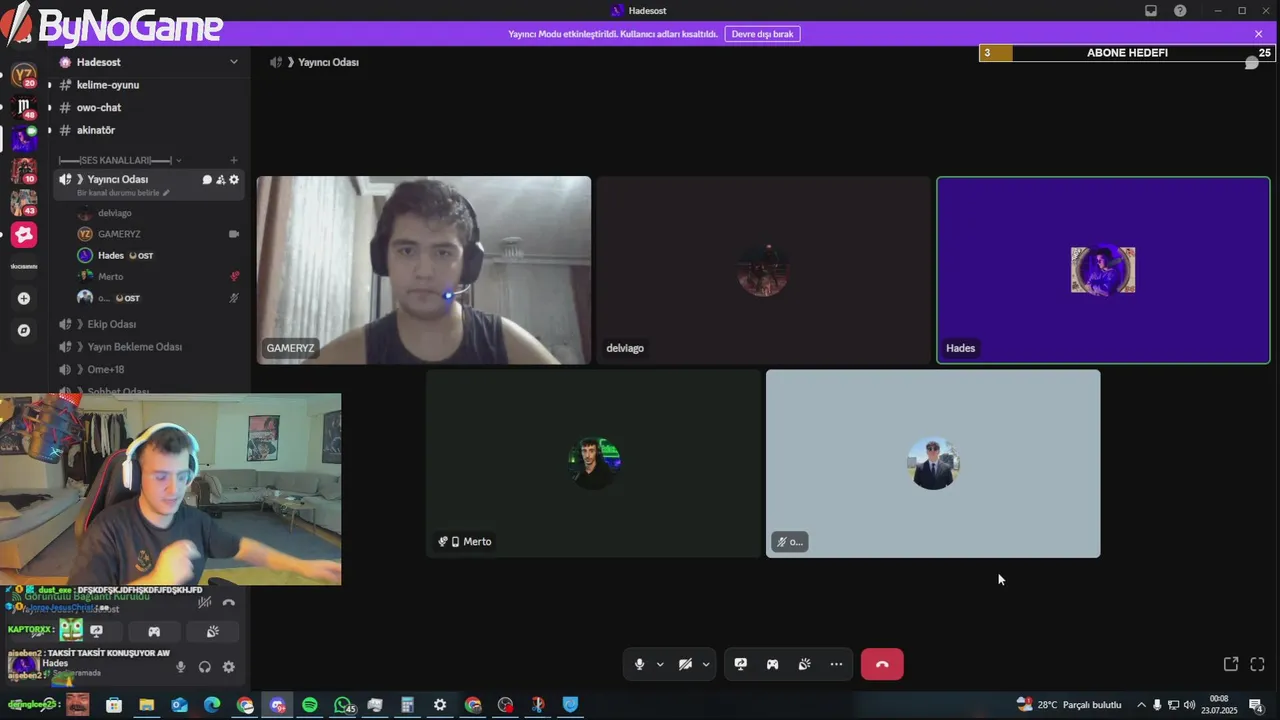Screen dimensions: 1280x720
Task: Focus Hades participant tile
Action: [x=1103, y=270]
